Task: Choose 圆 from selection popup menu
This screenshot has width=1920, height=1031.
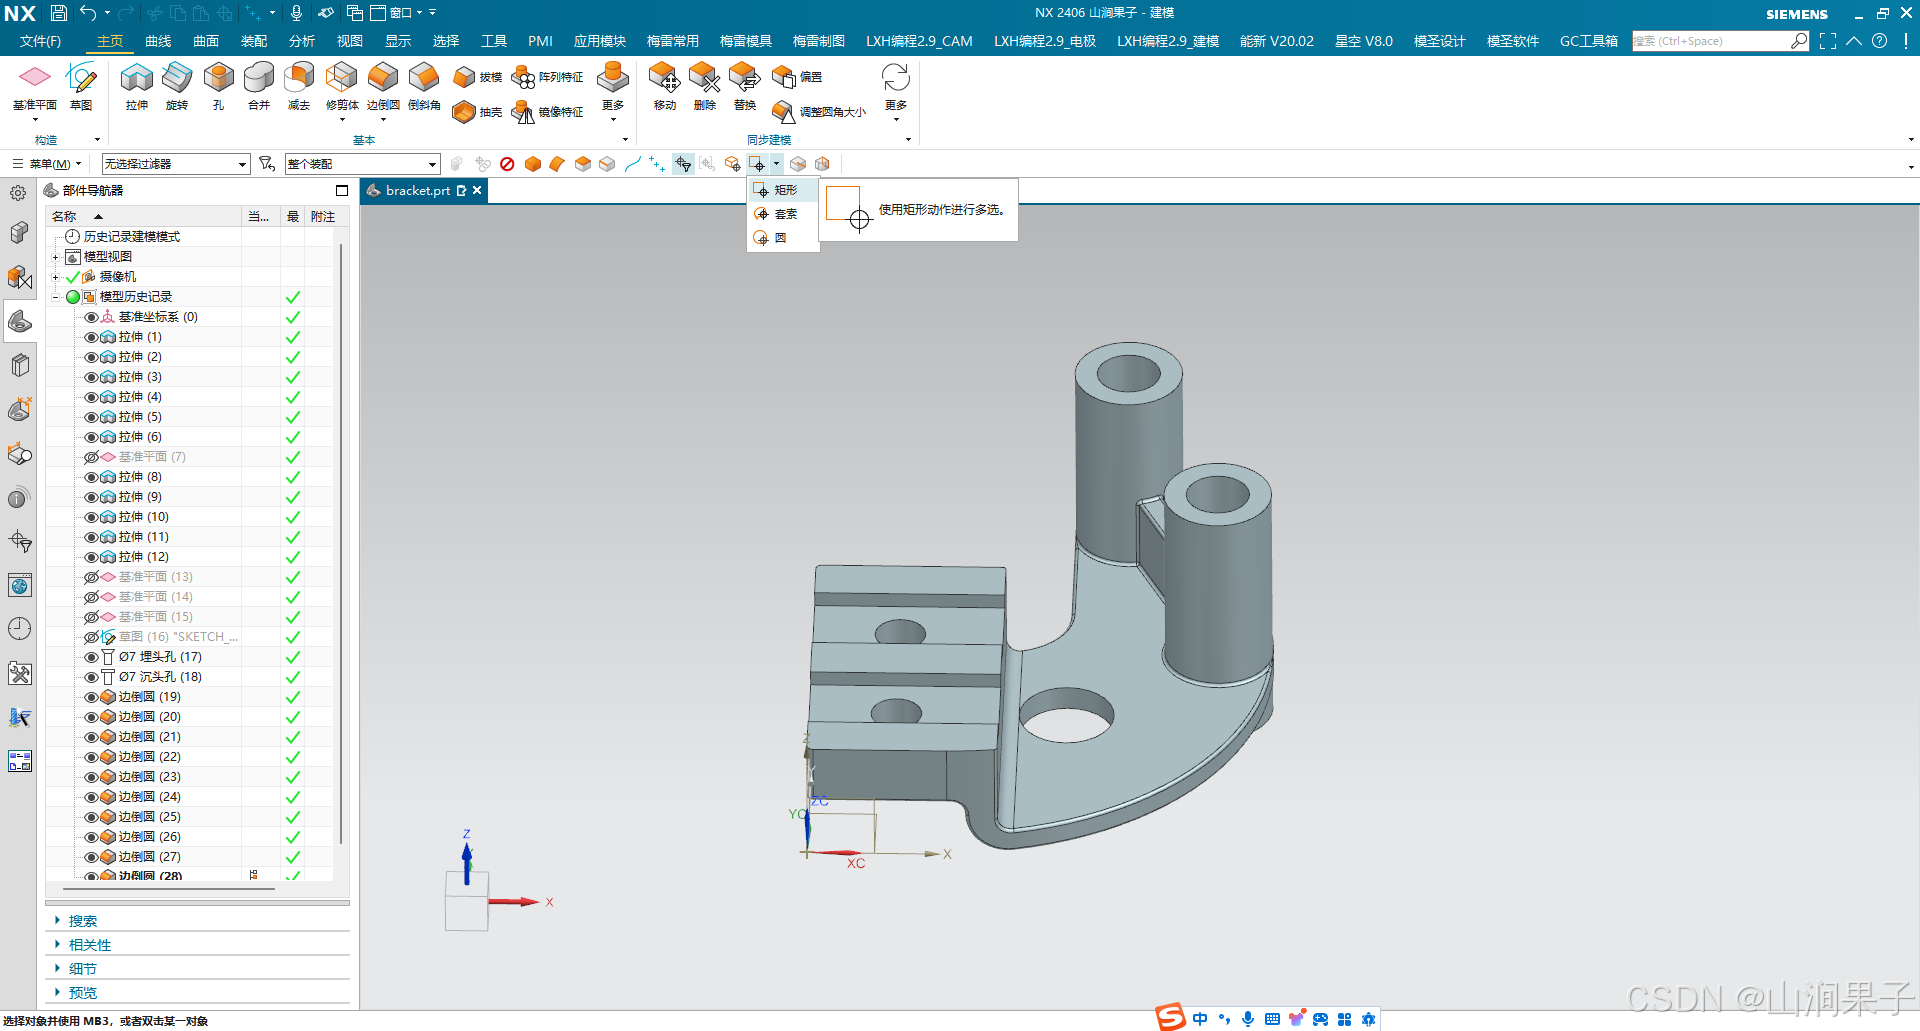Action: tap(783, 238)
